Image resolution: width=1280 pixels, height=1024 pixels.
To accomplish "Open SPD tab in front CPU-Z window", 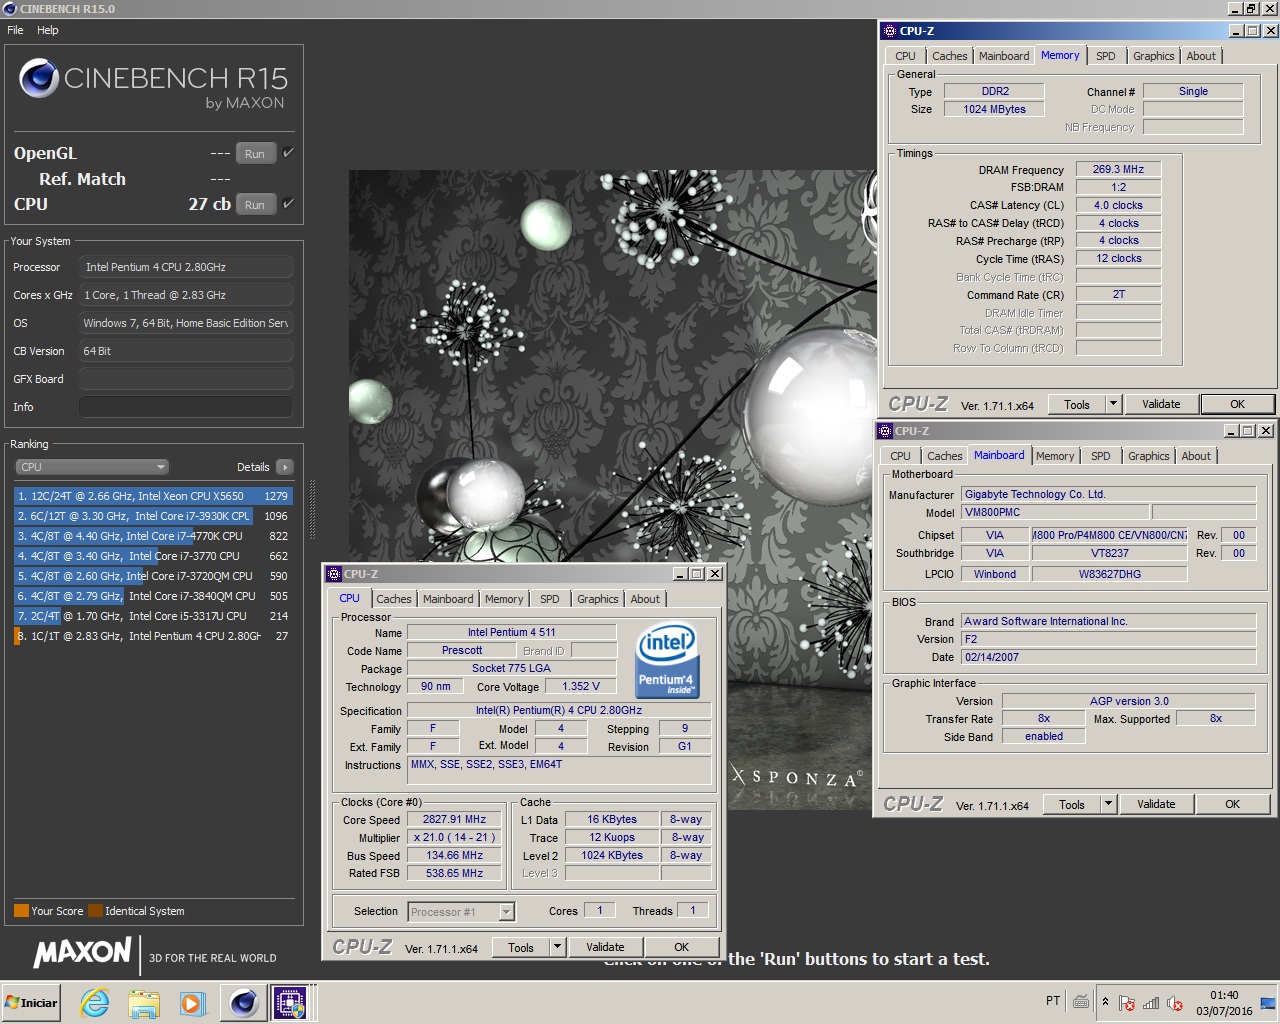I will (x=550, y=599).
